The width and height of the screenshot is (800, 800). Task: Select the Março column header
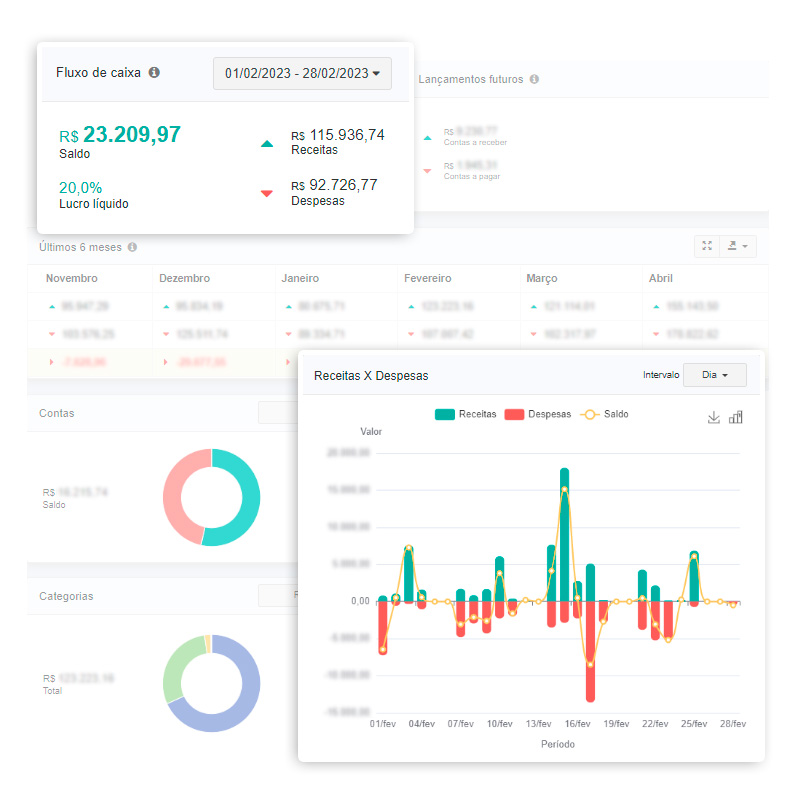542,278
